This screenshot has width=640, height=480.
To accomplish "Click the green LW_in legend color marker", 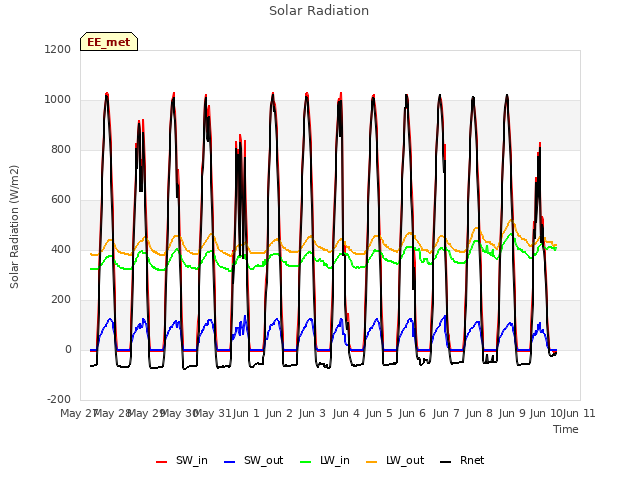I will pyautogui.click(x=306, y=462).
